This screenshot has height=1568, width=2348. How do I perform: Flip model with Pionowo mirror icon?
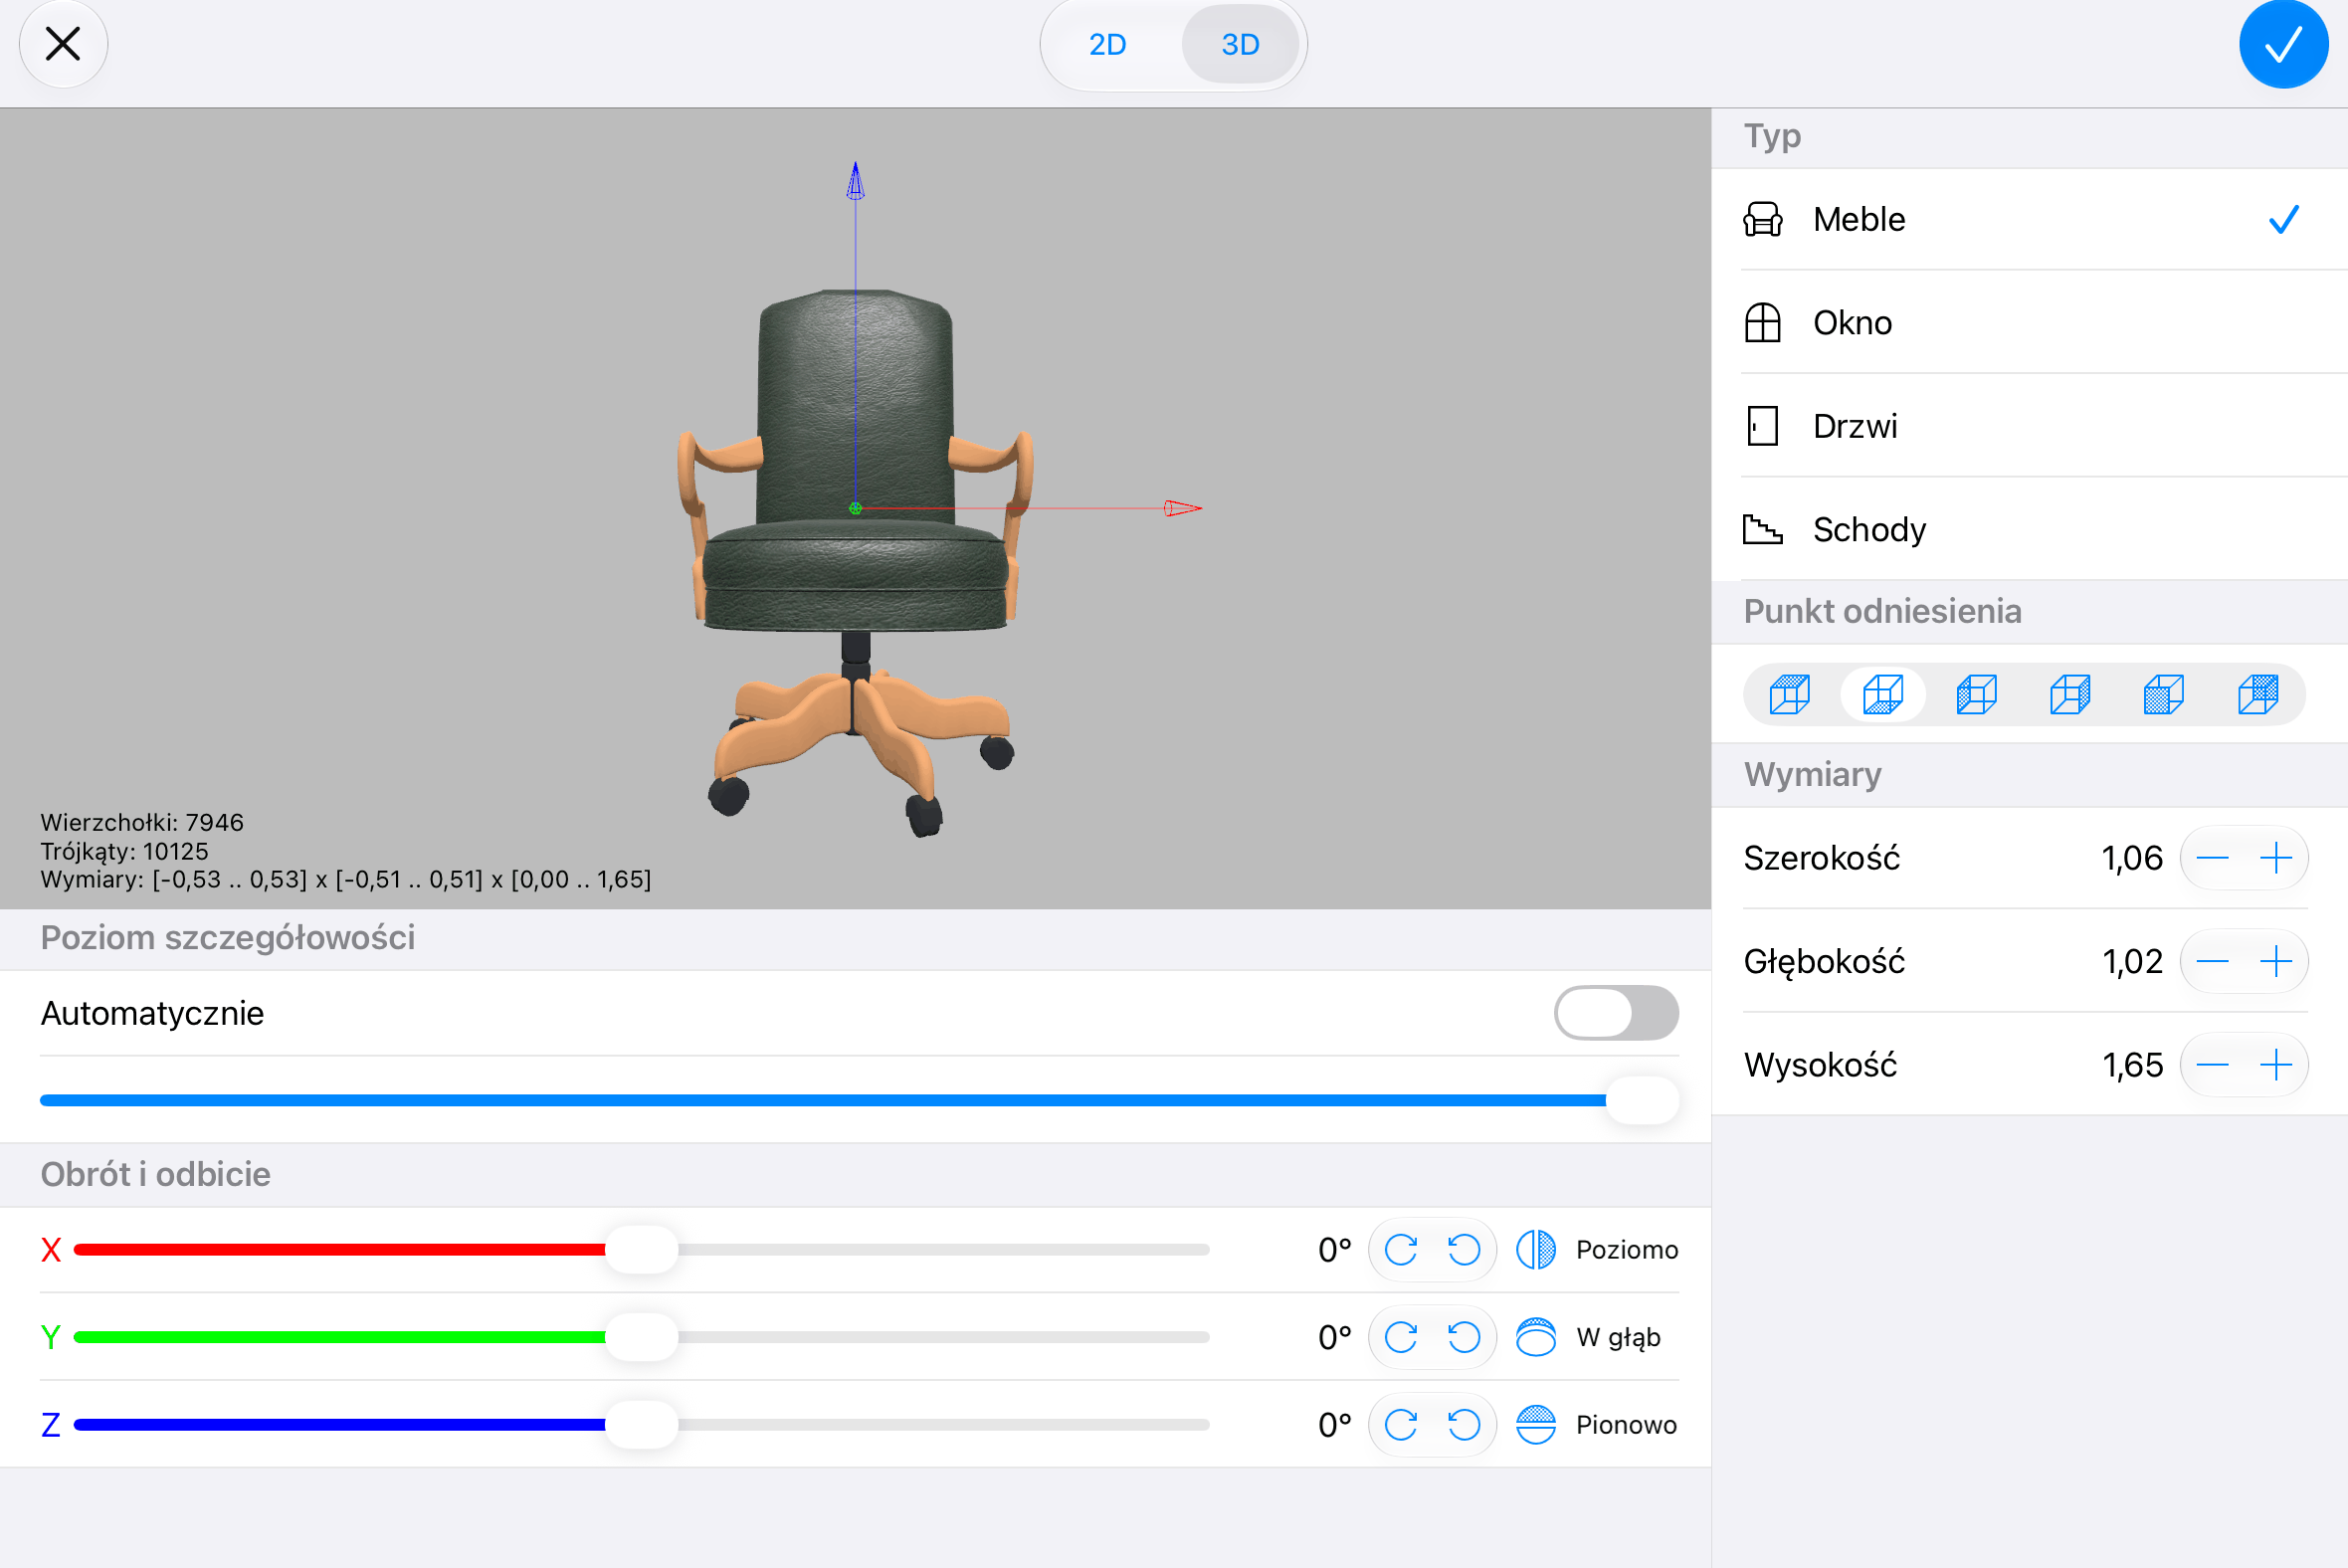(1536, 1424)
